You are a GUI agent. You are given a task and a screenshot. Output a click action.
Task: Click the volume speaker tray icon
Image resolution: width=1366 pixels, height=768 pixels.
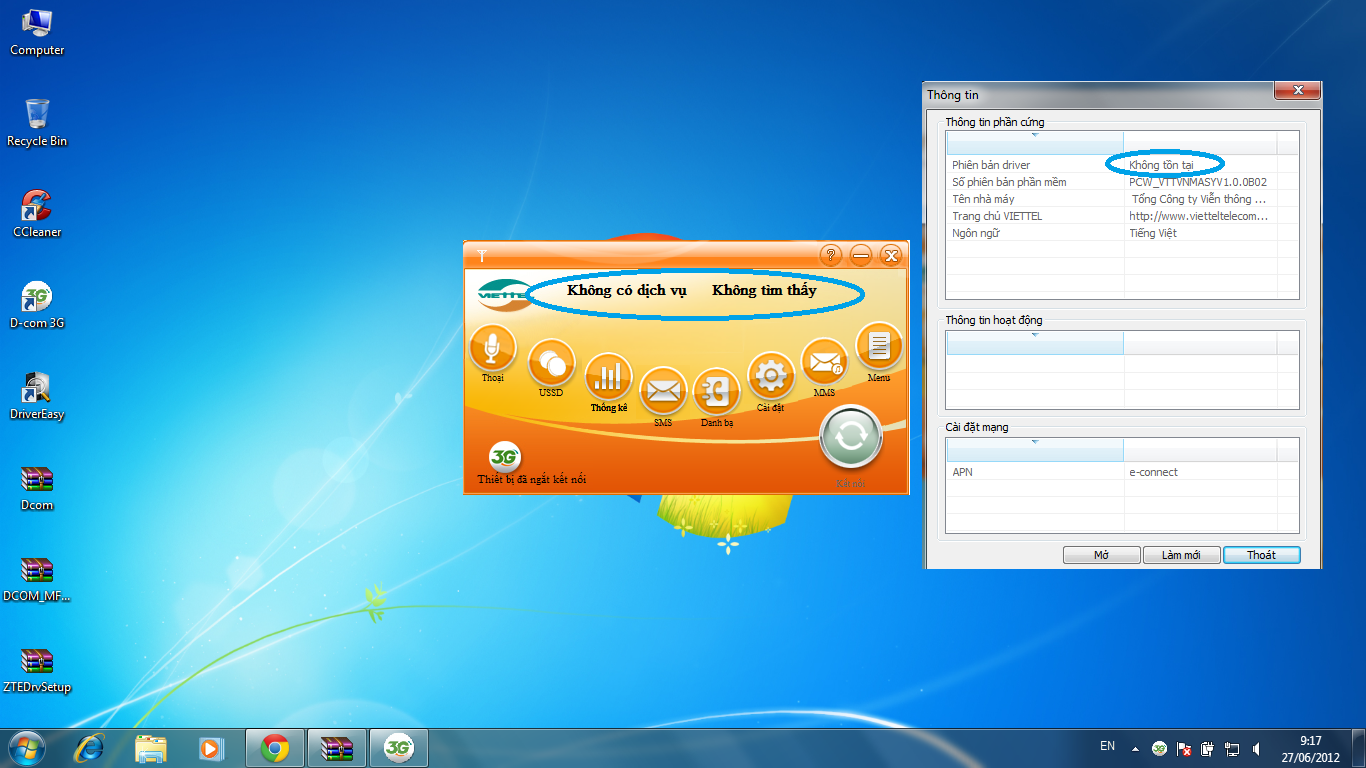tap(1256, 748)
